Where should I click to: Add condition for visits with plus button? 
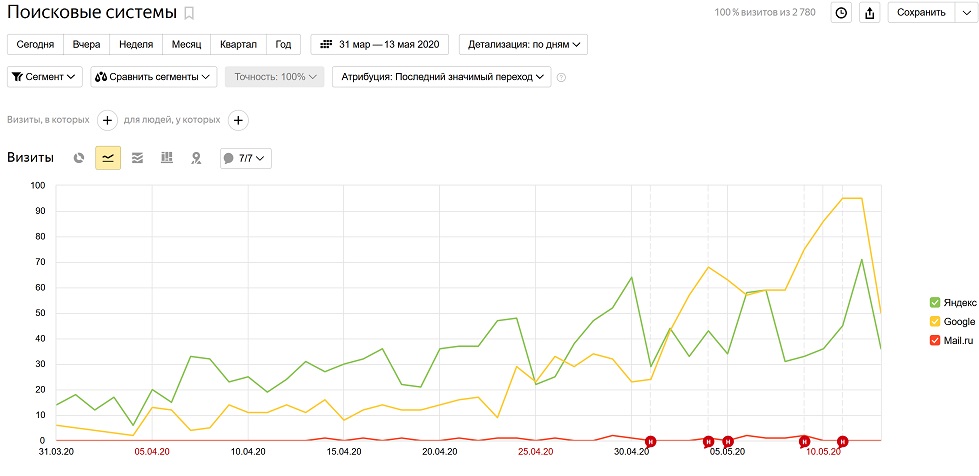tap(108, 120)
